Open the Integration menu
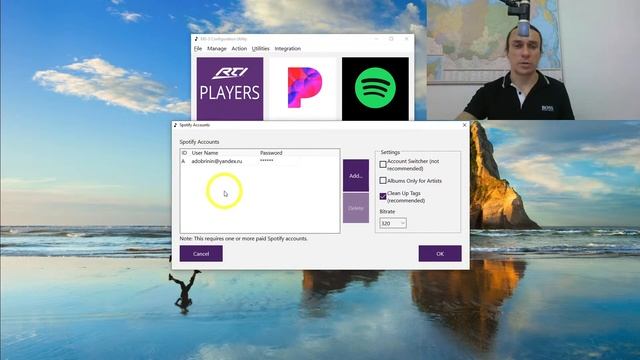 point(288,49)
